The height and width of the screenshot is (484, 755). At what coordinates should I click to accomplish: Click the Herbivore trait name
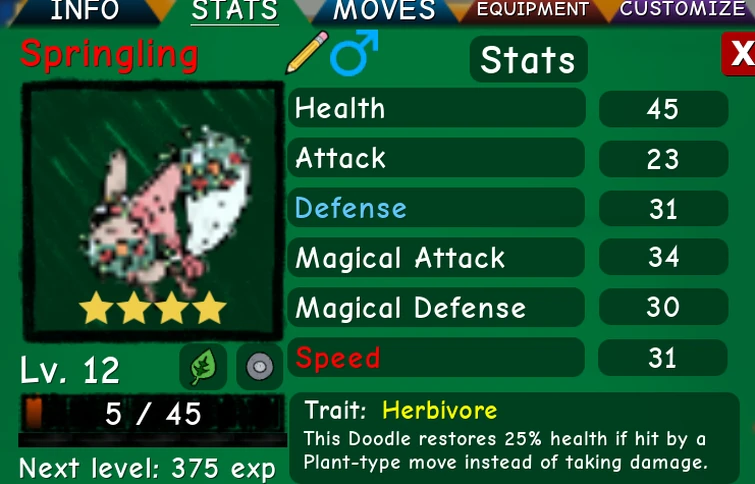[x=439, y=410]
